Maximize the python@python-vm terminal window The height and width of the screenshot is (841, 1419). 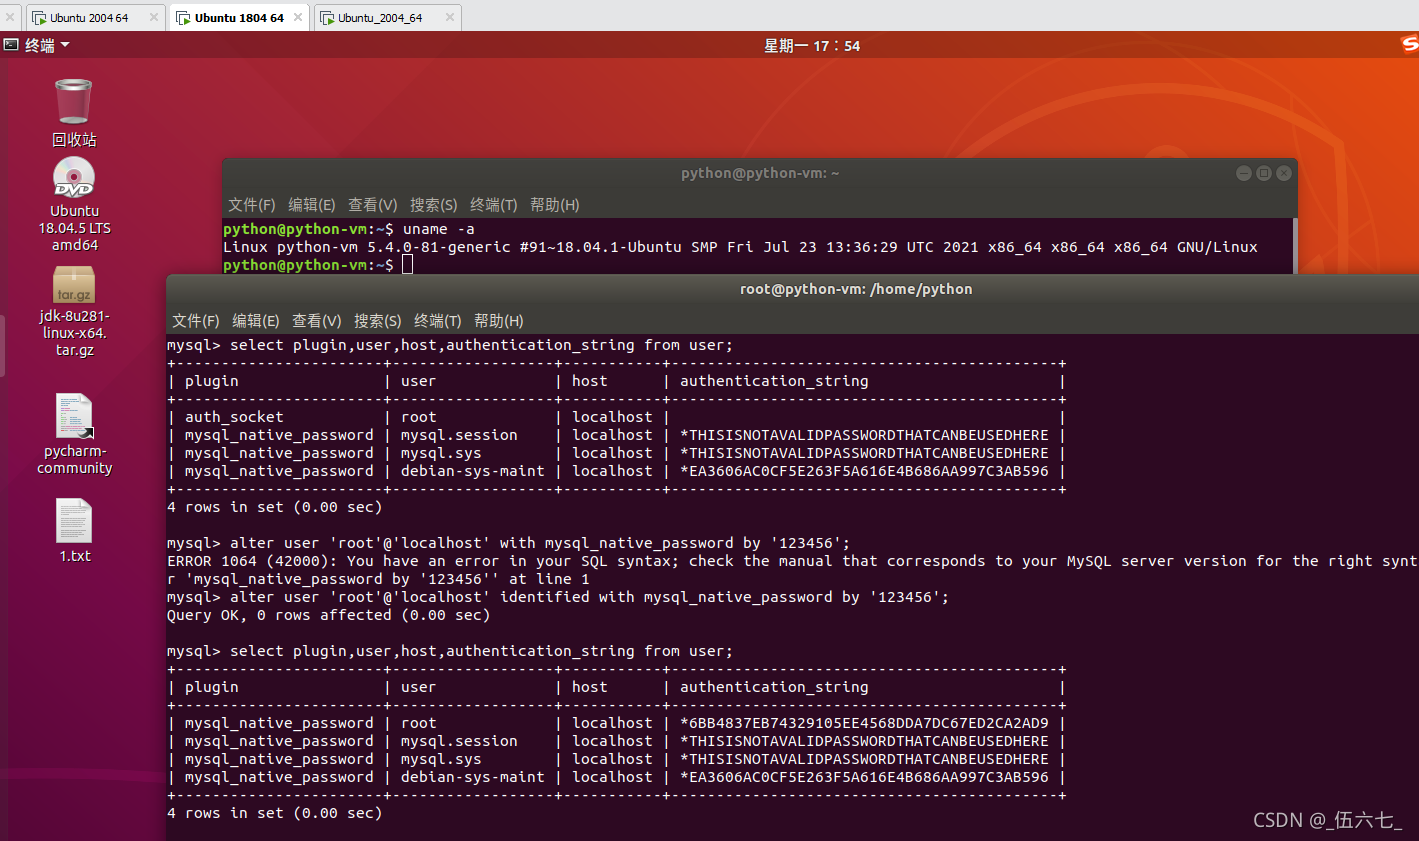coord(1264,173)
